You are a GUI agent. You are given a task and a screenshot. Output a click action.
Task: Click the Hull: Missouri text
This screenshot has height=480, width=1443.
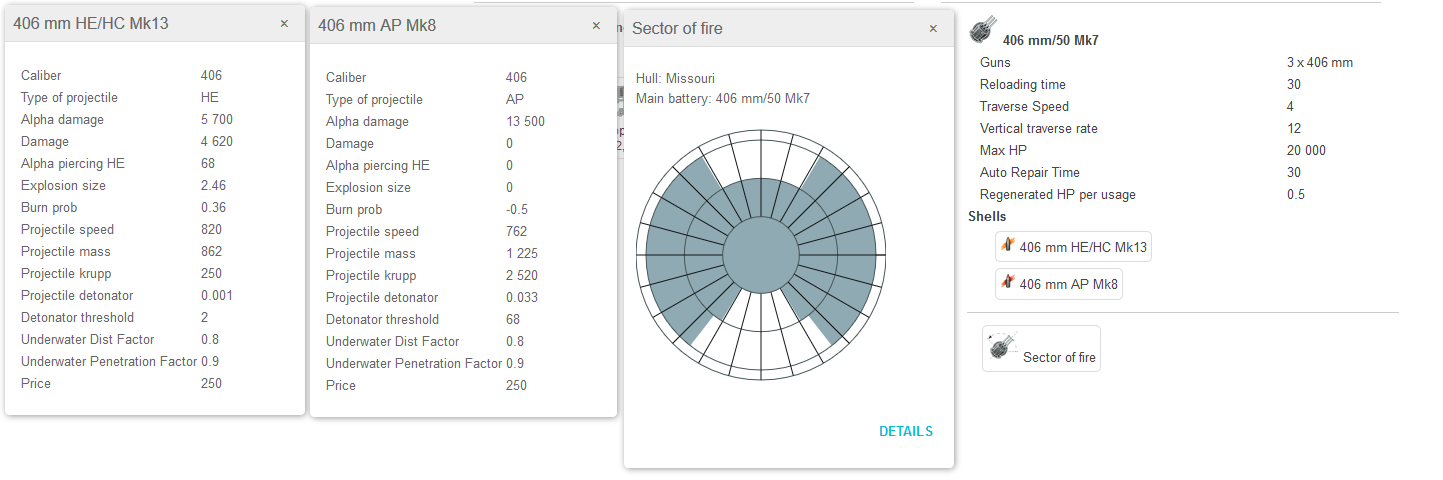[675, 78]
